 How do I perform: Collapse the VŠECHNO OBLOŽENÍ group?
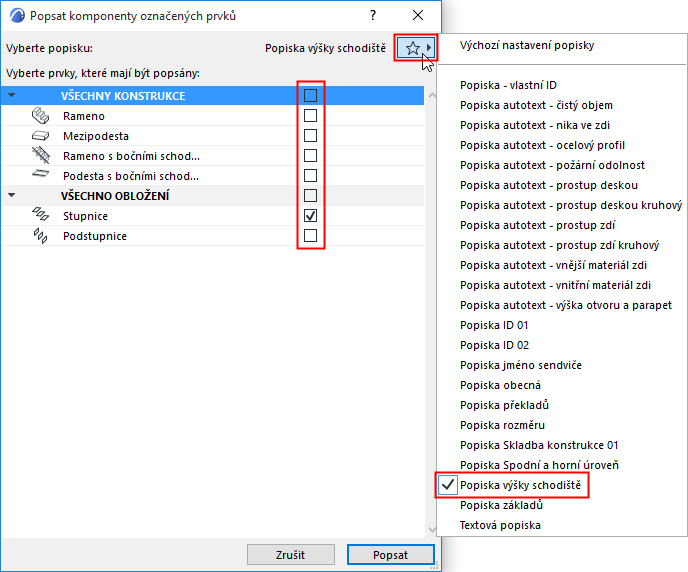tap(12, 196)
